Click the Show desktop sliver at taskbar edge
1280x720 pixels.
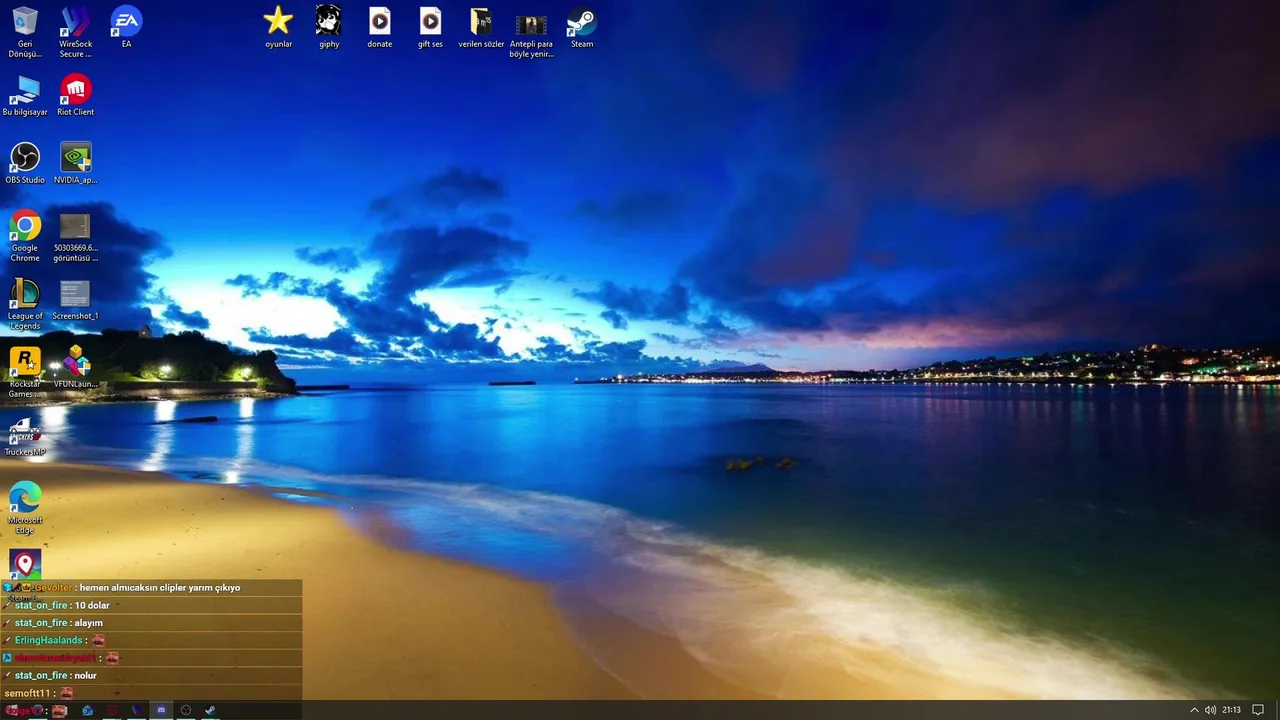click(1277, 710)
